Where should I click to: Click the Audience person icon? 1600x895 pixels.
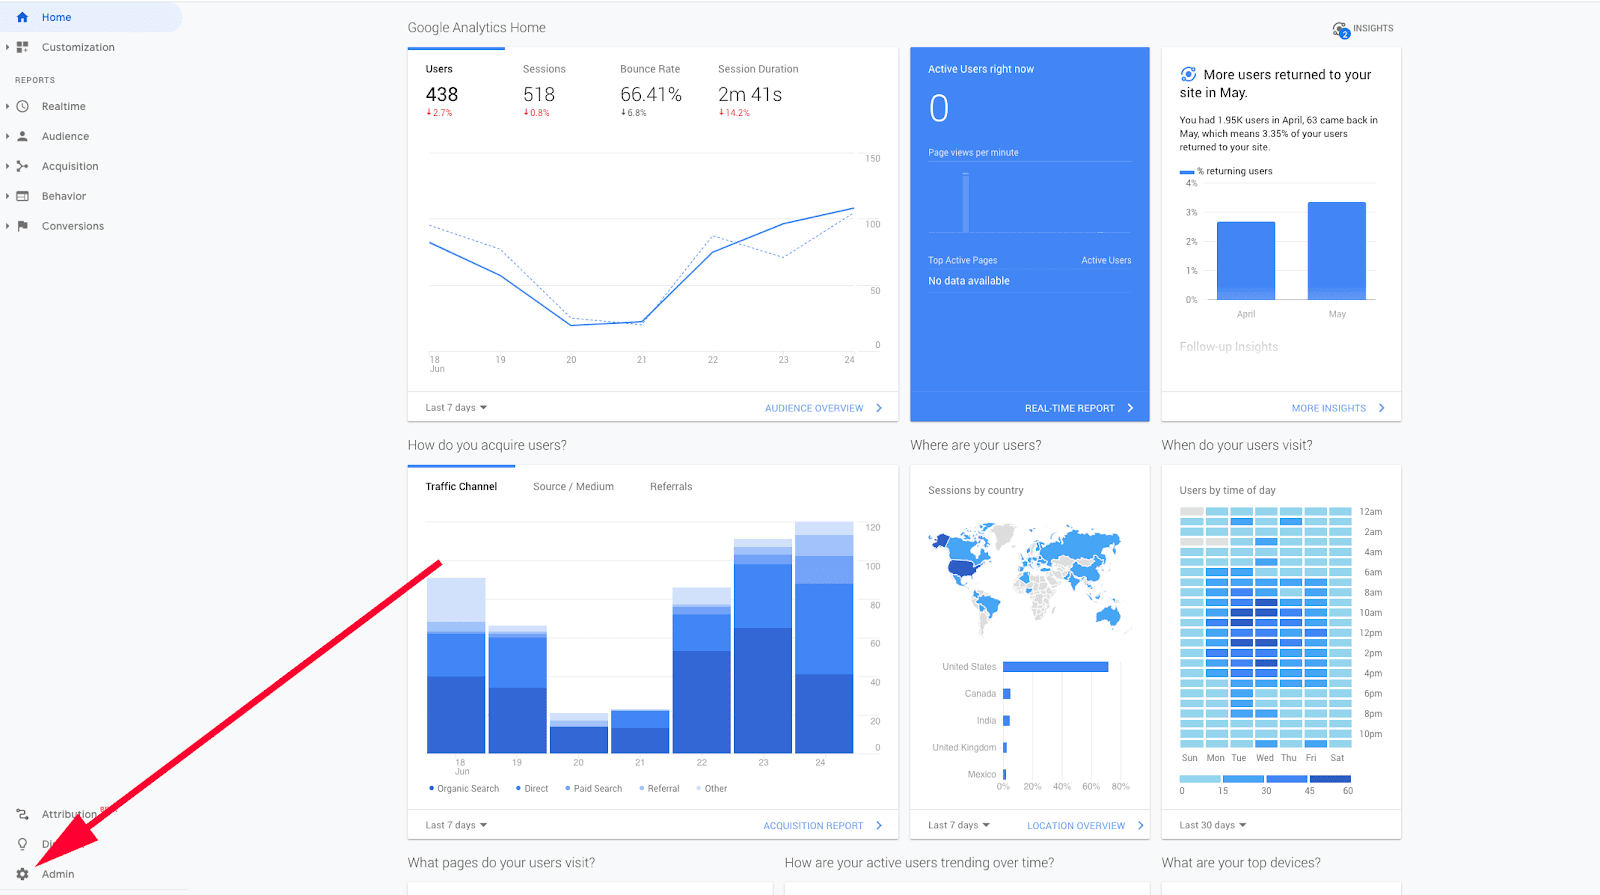(22, 136)
